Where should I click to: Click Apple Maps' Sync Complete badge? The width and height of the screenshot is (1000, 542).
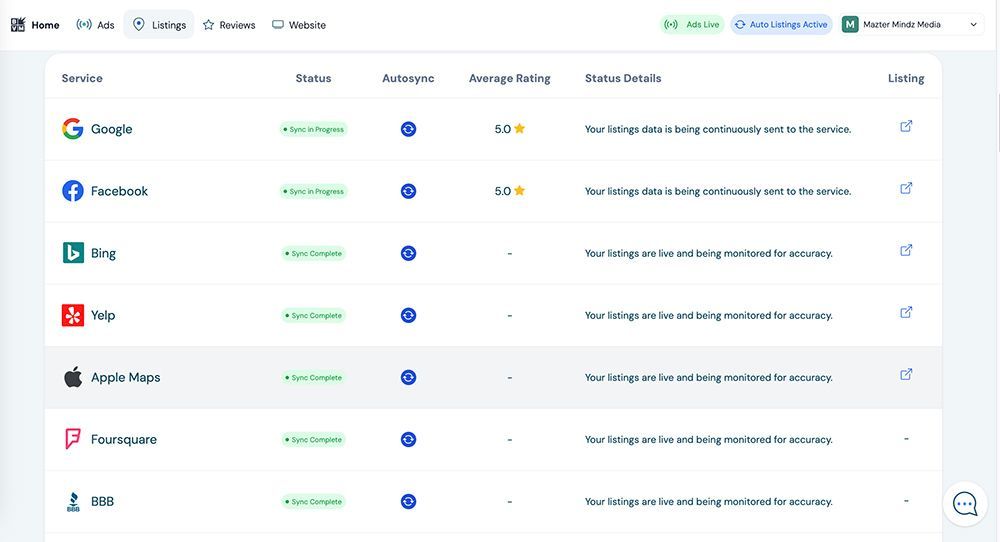tap(313, 377)
